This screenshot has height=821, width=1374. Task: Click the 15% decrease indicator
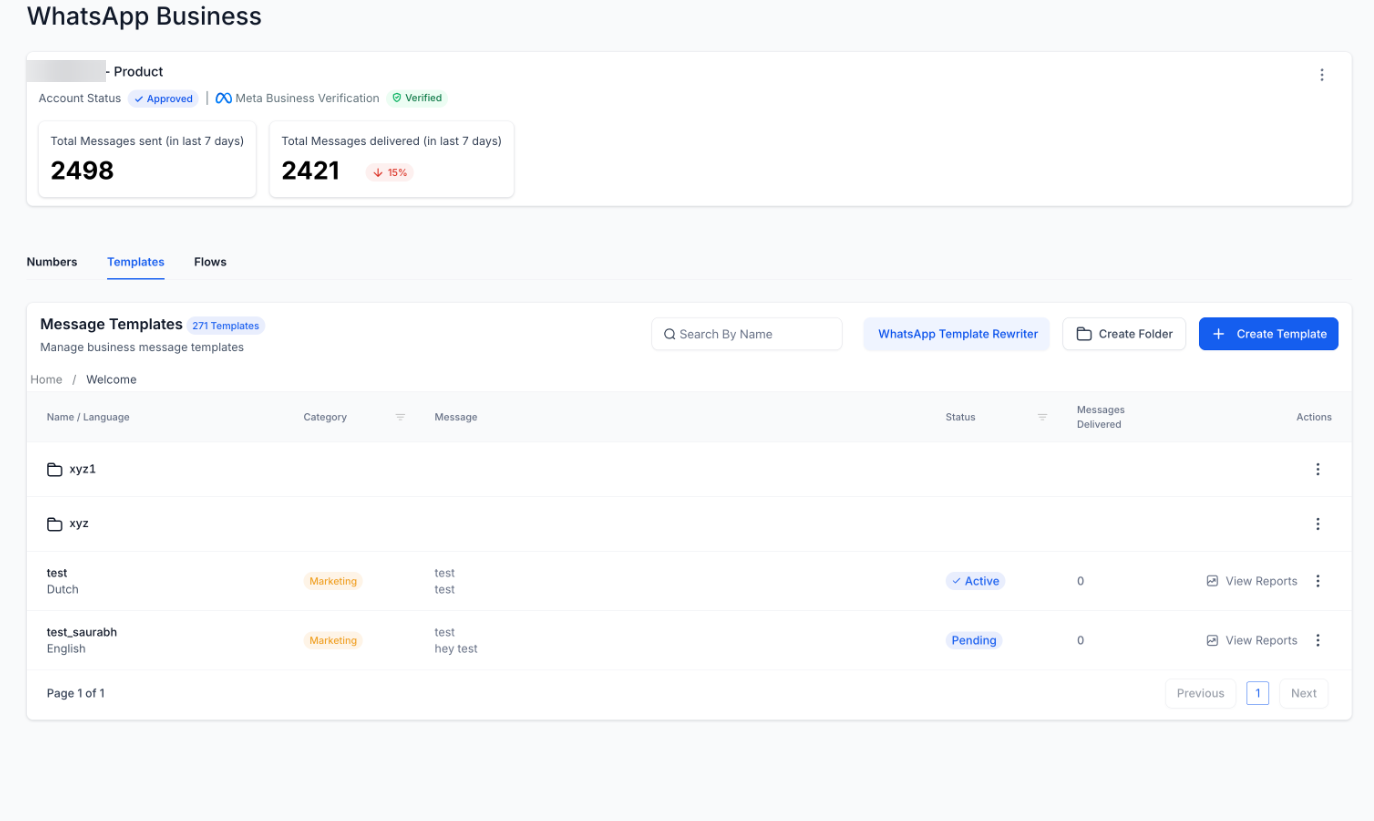(390, 172)
